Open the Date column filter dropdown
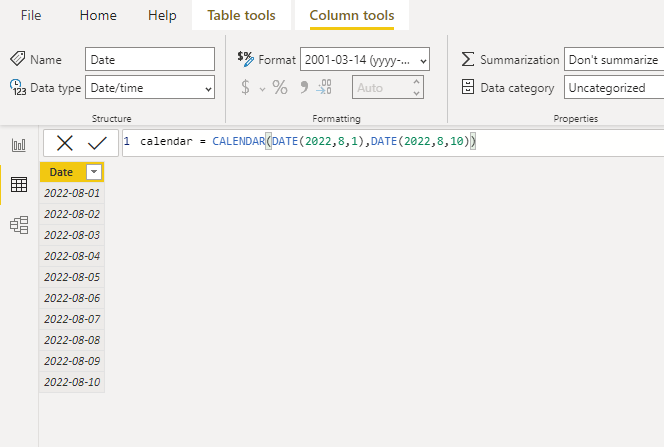The height and width of the screenshot is (447, 664). point(94,172)
